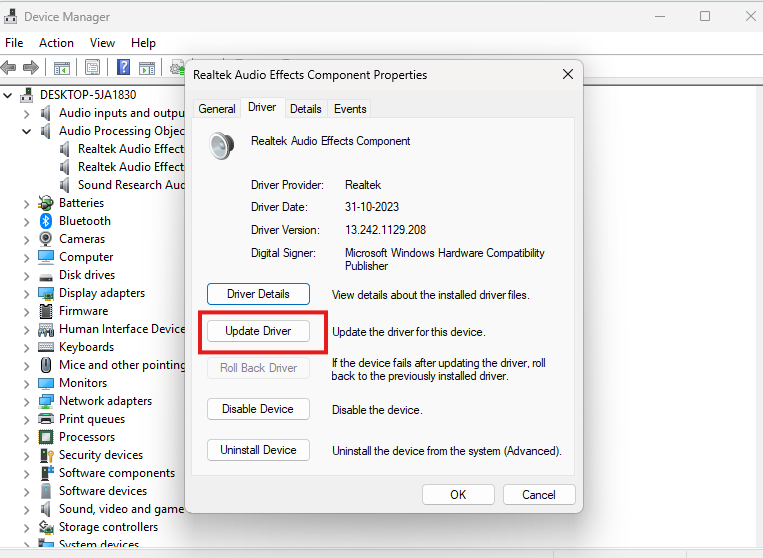The width and height of the screenshot is (763, 558).
Task: Open the Action menu
Action: click(x=56, y=43)
